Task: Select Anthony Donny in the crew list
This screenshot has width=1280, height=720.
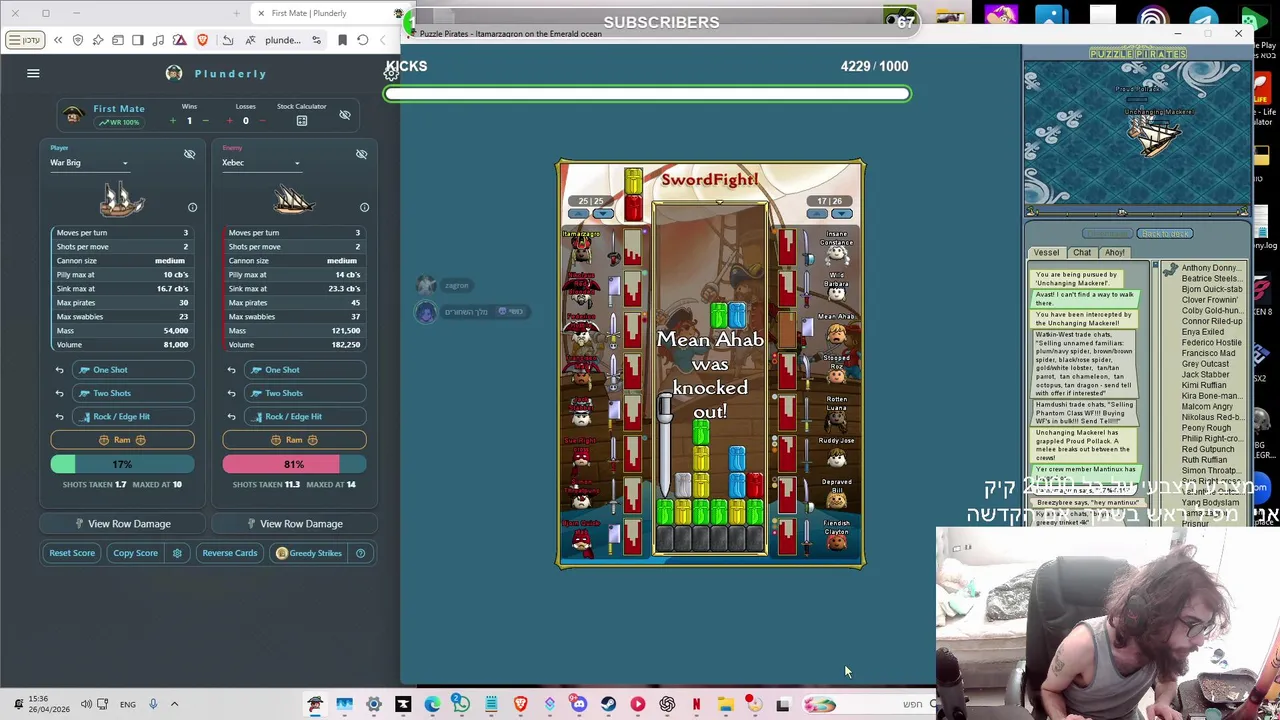Action: coord(1211,268)
